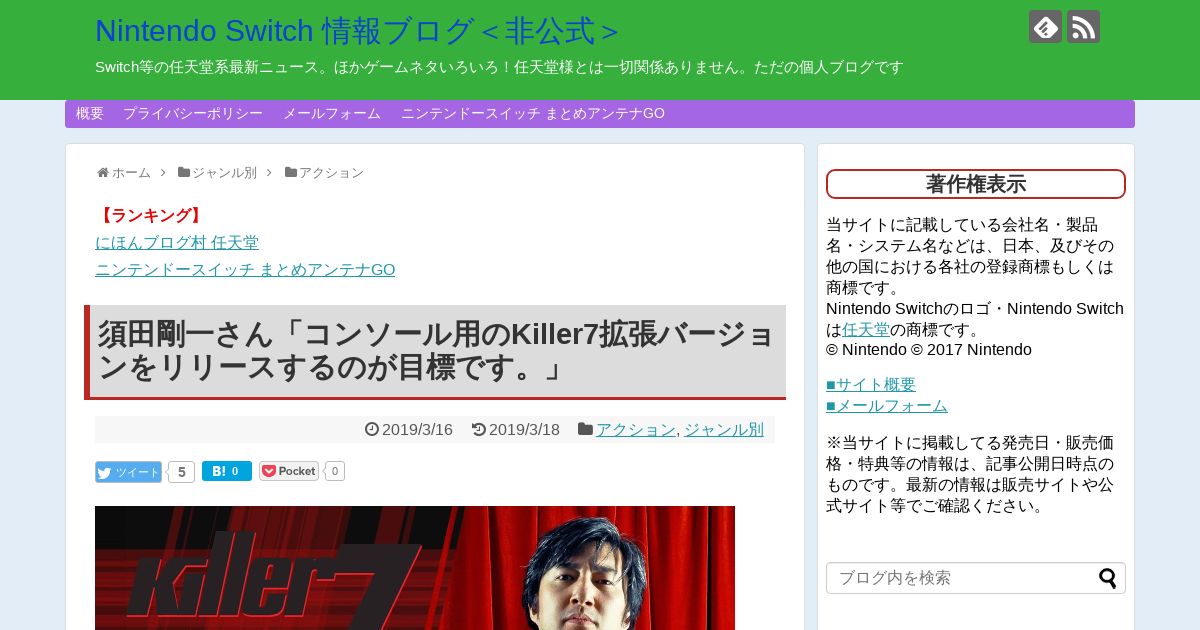
Task: Click the 著作権表示 sidebar heading
Action: (976, 184)
